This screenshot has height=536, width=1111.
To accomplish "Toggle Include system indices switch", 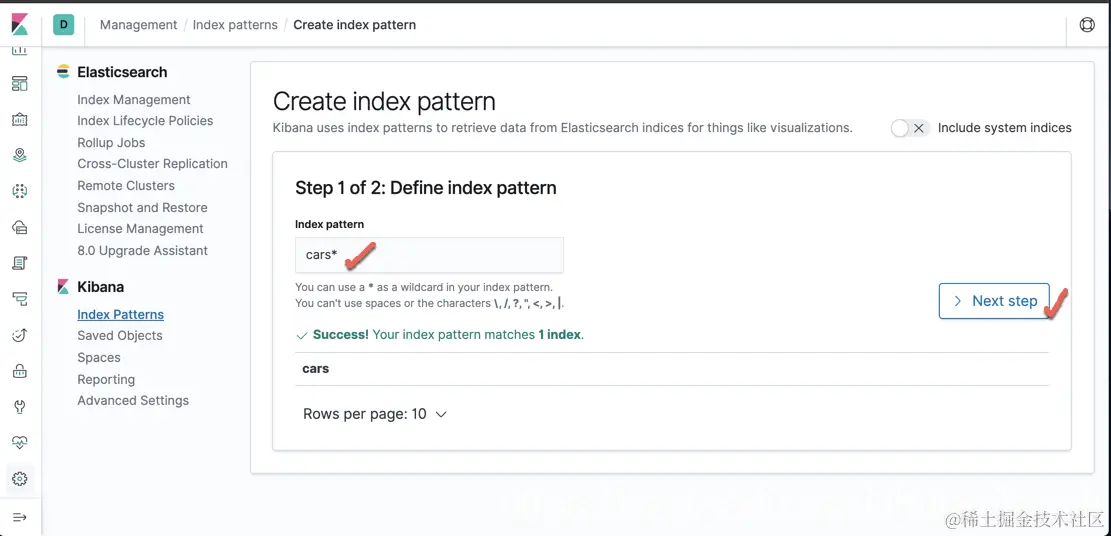I will coord(909,128).
